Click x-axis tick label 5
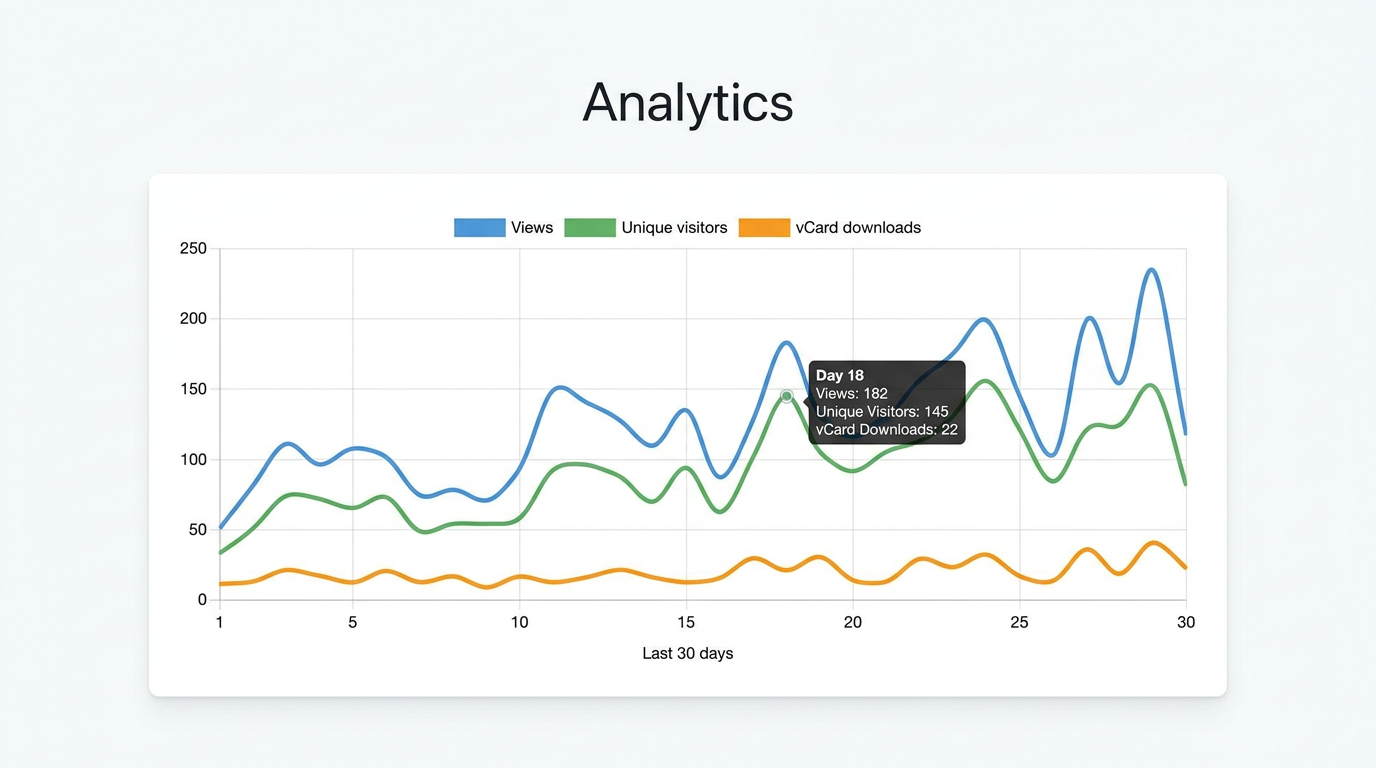Screen dimensions: 1376x768 tap(353, 622)
